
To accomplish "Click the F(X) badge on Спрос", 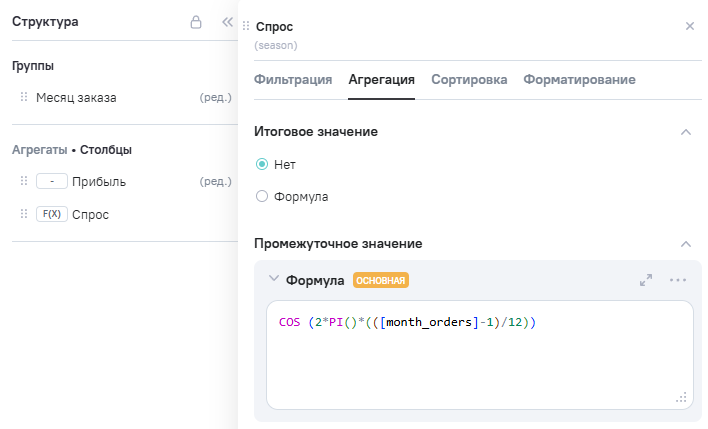I will pyautogui.click(x=50, y=214).
